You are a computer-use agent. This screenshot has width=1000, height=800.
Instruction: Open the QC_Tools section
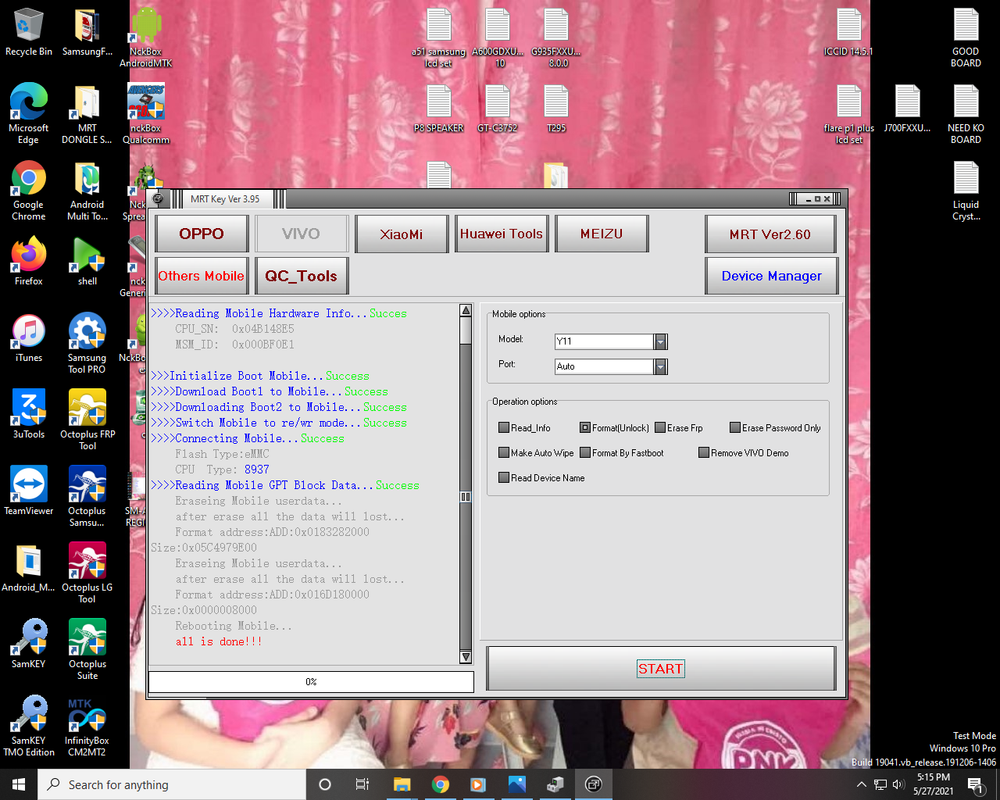click(301, 276)
